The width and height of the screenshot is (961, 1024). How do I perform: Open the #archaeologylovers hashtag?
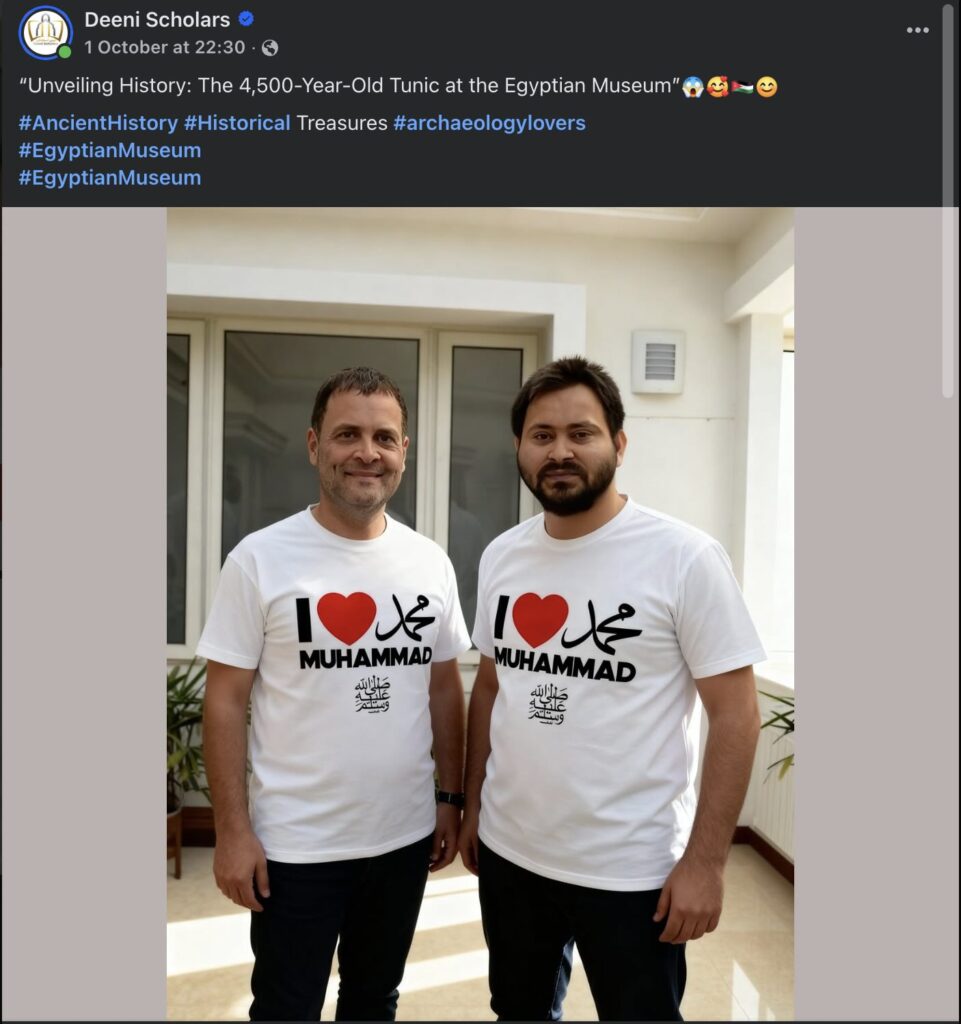(x=489, y=123)
